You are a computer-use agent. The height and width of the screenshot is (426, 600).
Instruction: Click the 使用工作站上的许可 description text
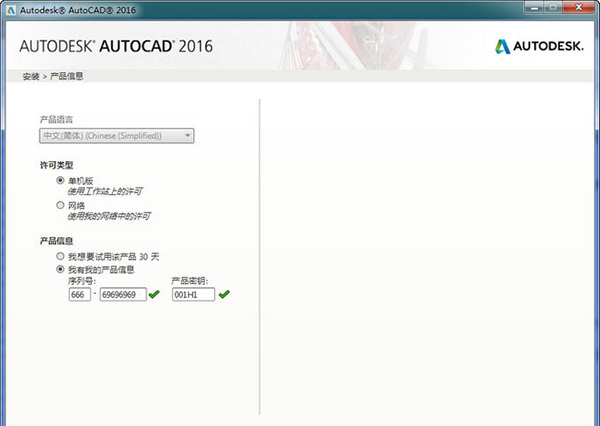(x=105, y=191)
